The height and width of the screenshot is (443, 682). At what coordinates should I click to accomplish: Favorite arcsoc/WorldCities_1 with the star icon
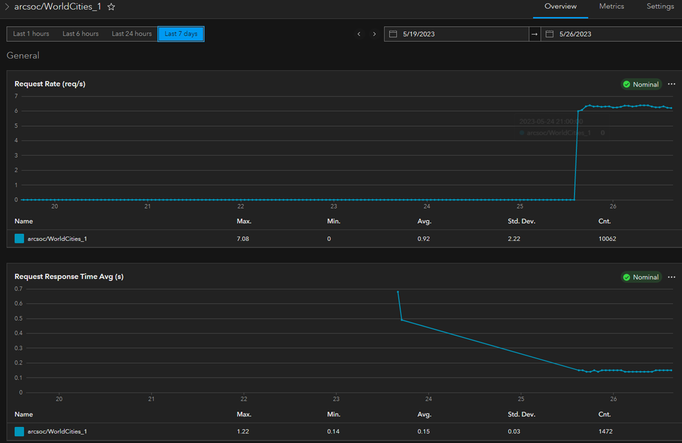point(111,7)
